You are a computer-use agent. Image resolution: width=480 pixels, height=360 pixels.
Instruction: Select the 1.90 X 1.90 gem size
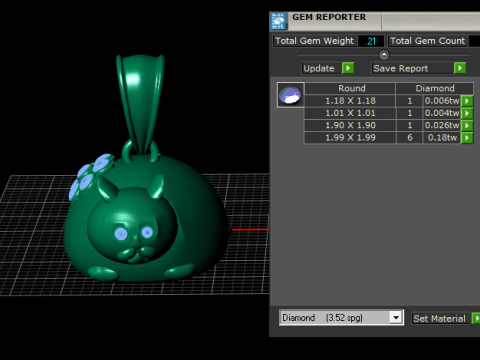pyautogui.click(x=350, y=125)
